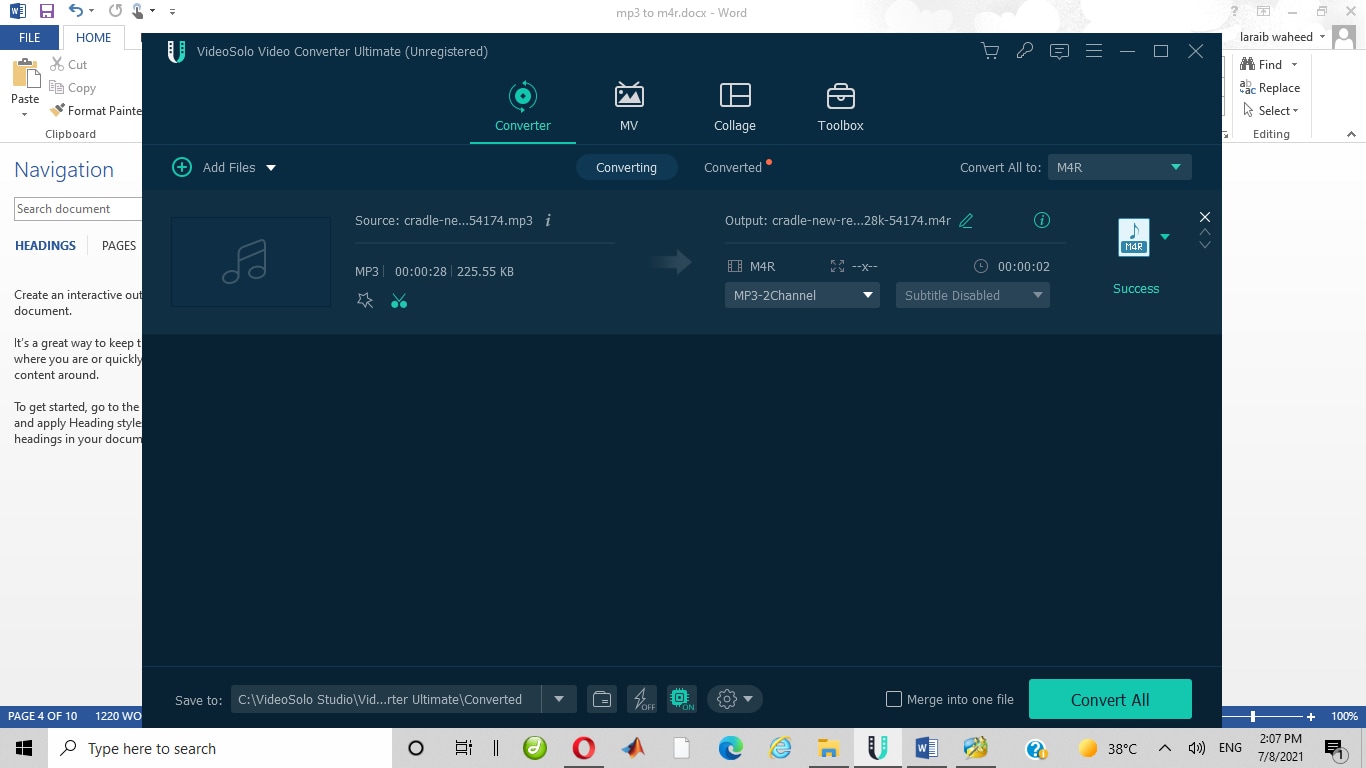Click Find in Word Editing group
The width and height of the screenshot is (1366, 768).
tap(1262, 64)
